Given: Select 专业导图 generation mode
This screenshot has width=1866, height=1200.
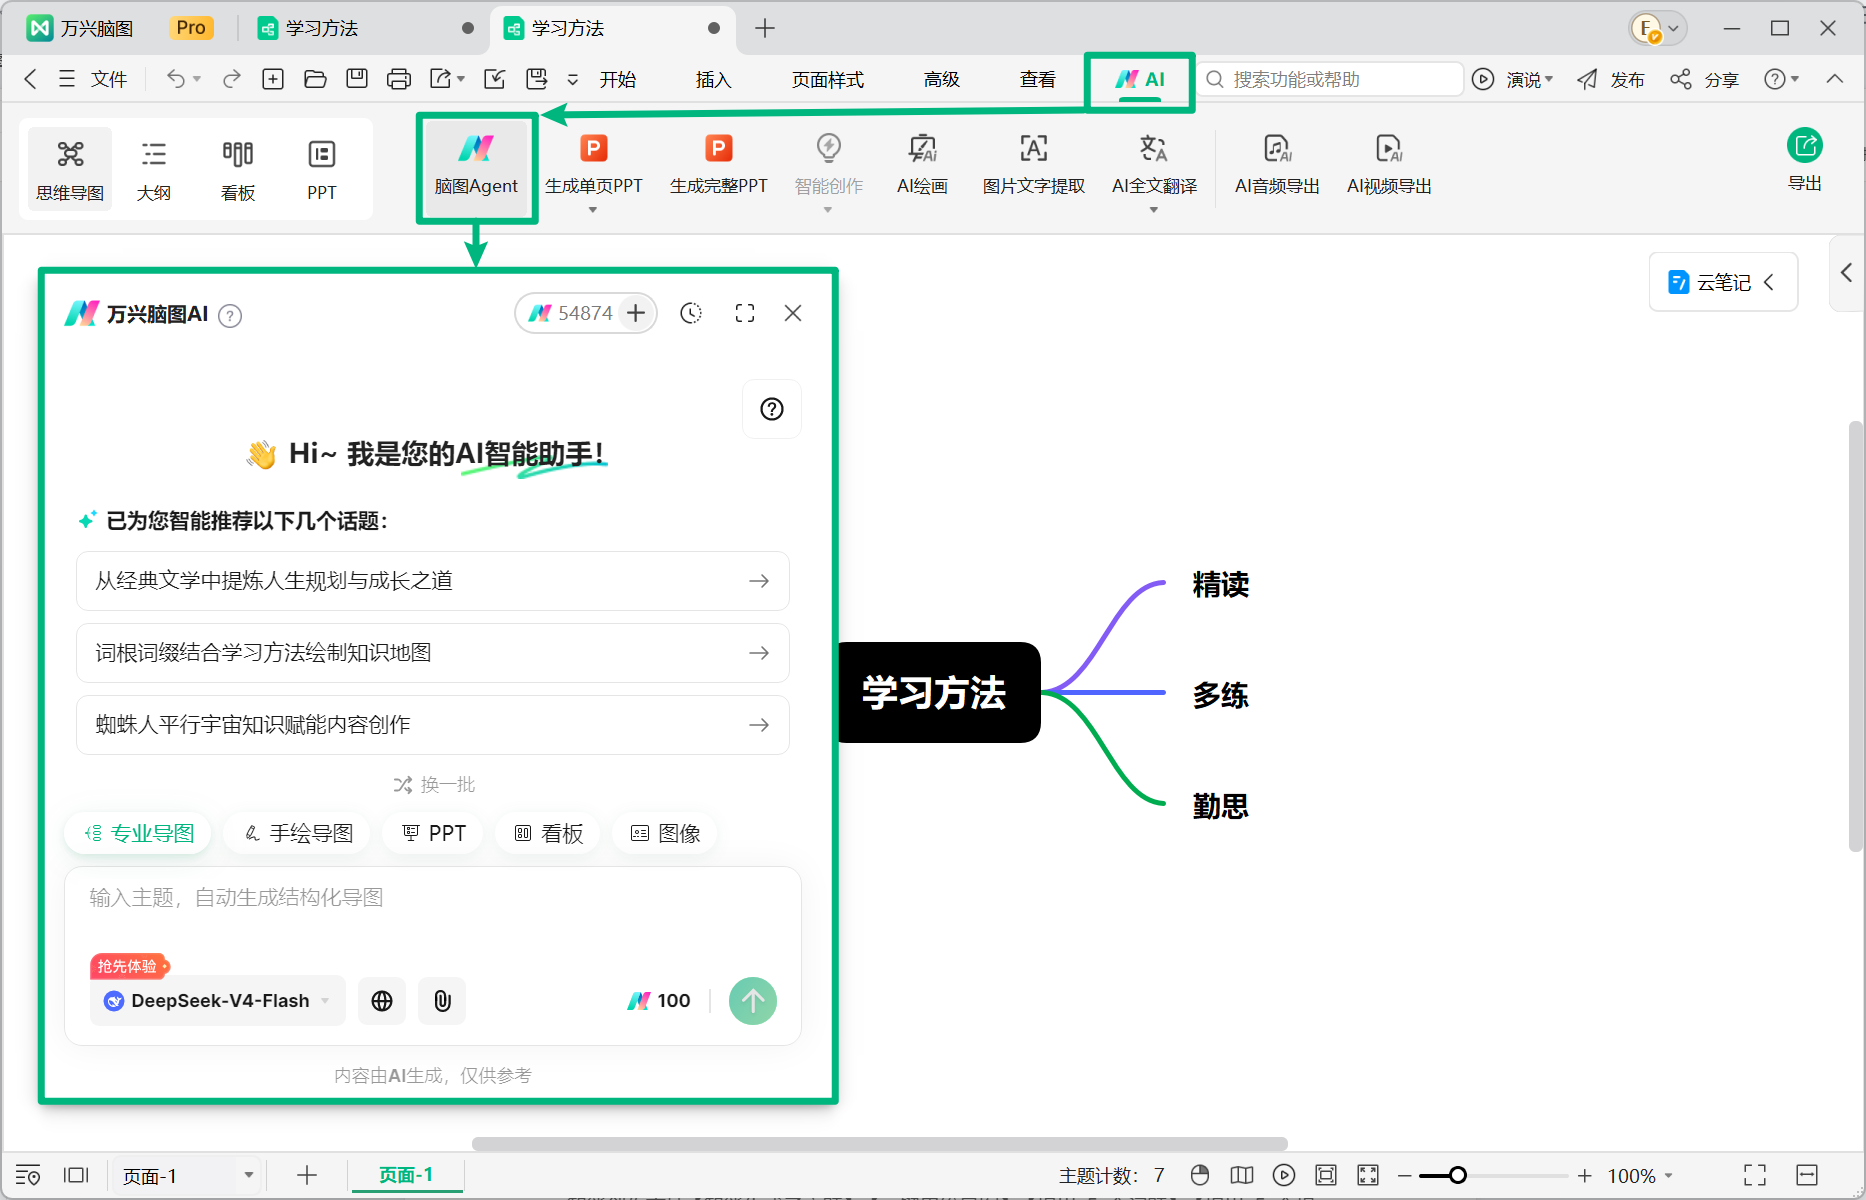Looking at the screenshot, I should 139,833.
